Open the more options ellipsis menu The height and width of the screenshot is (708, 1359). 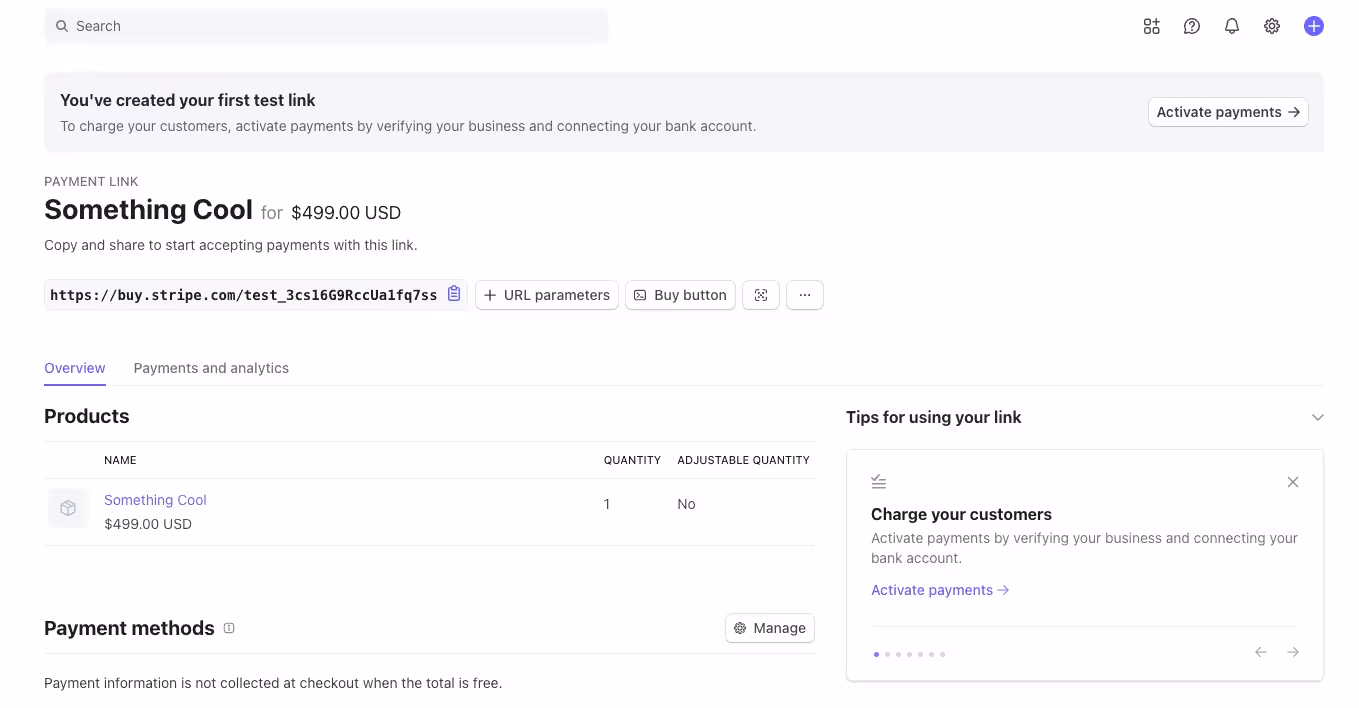[x=804, y=295]
